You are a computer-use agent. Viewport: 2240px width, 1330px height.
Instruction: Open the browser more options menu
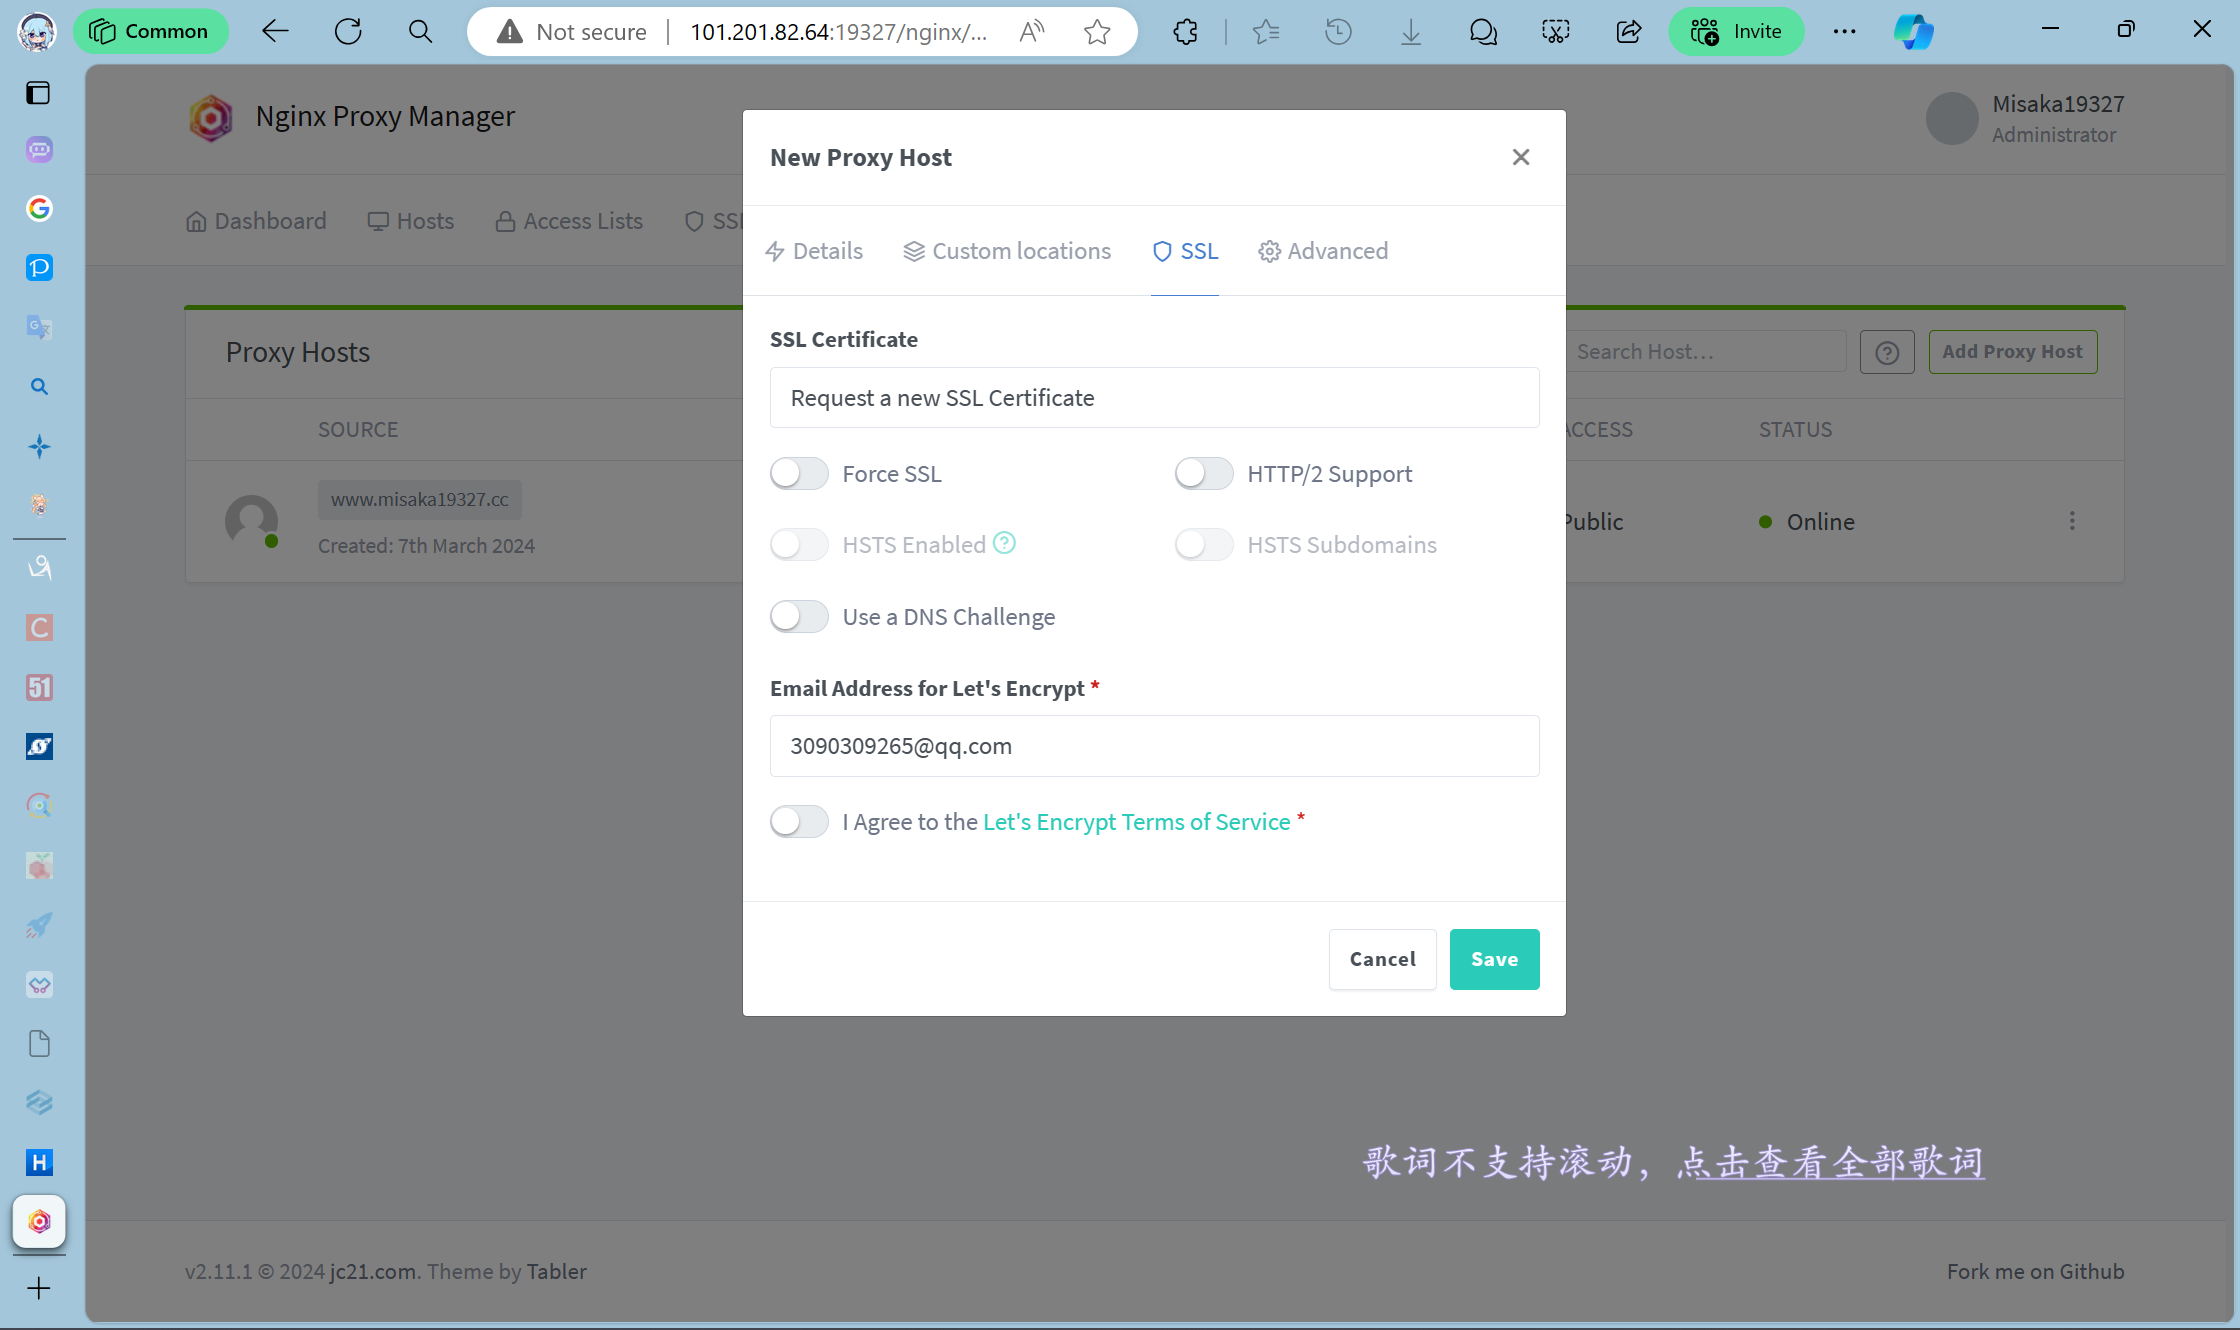(x=1845, y=32)
